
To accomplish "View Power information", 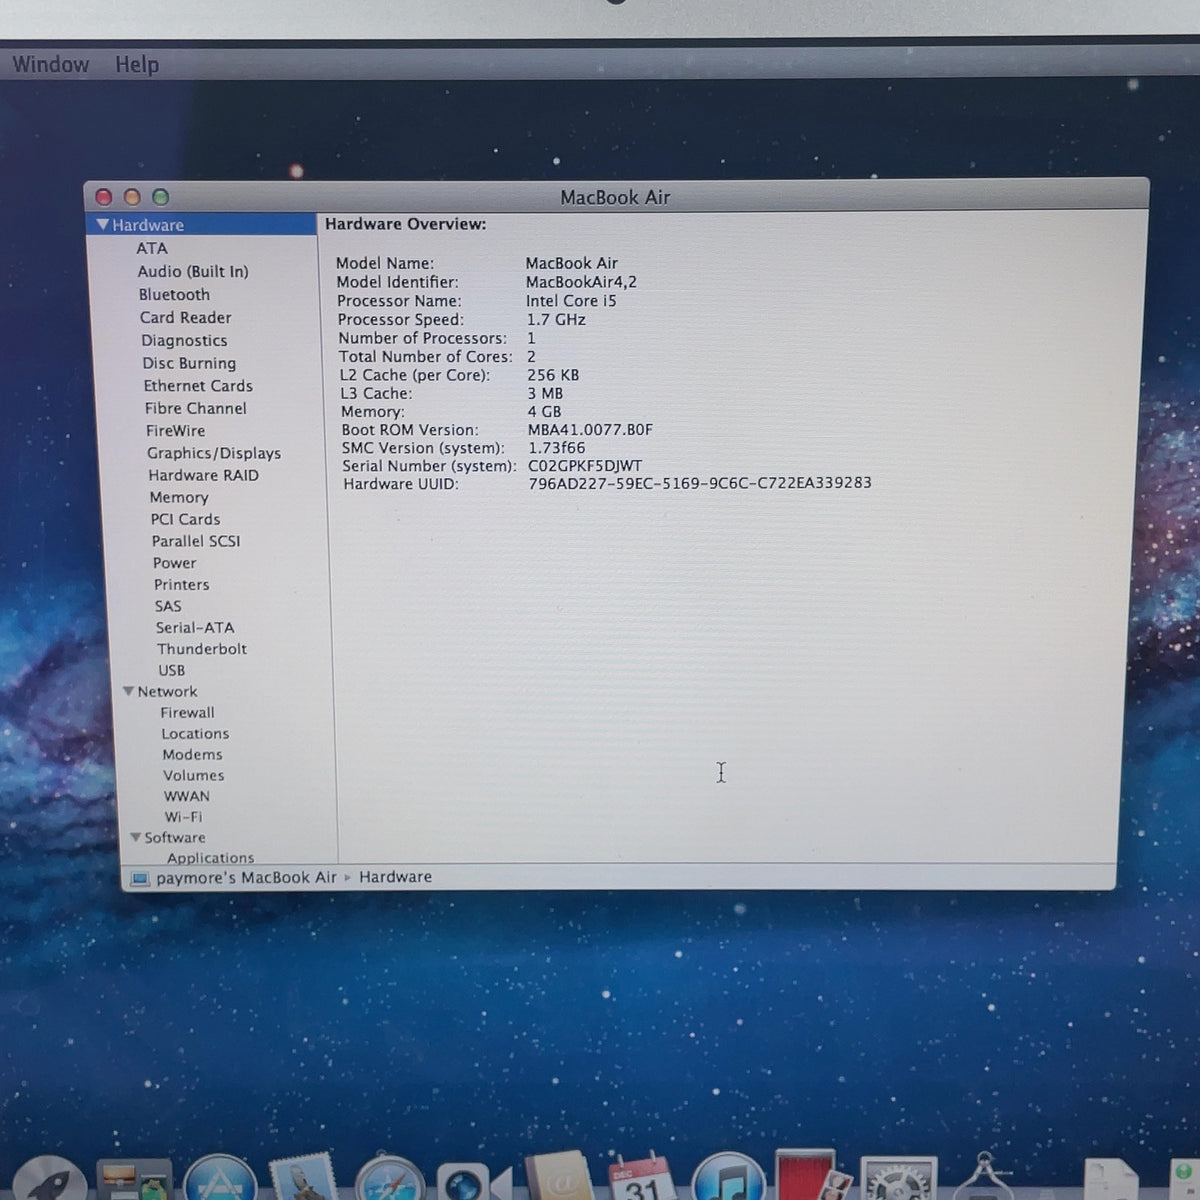I will point(174,563).
